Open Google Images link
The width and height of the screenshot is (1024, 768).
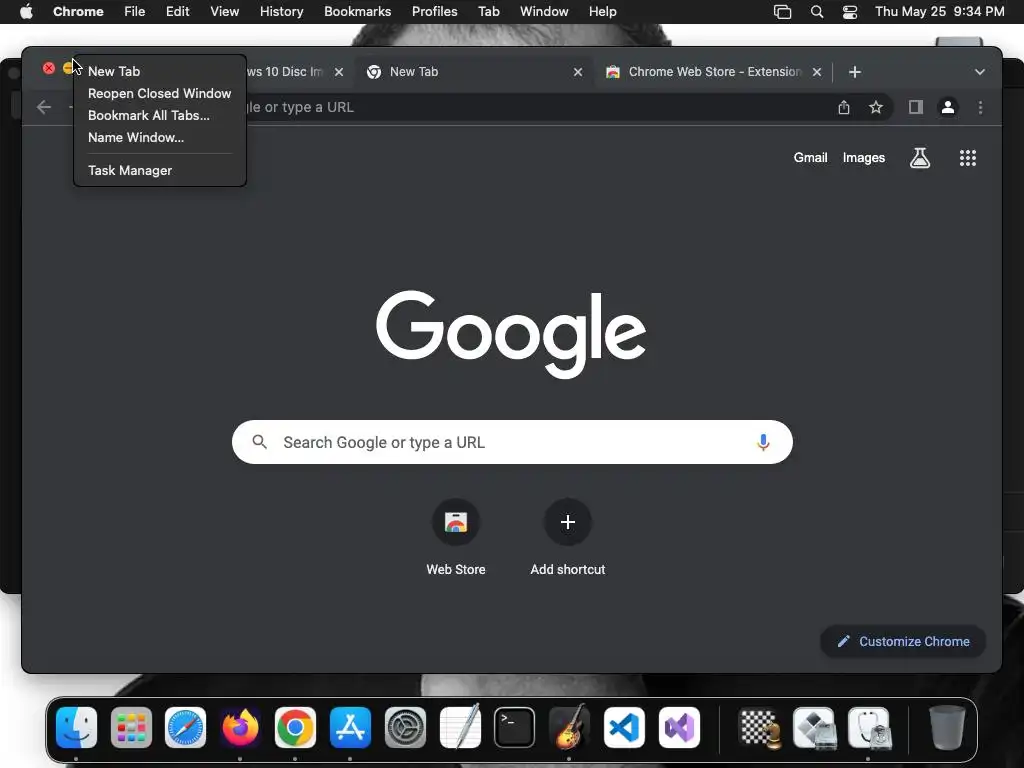pyautogui.click(x=863, y=157)
